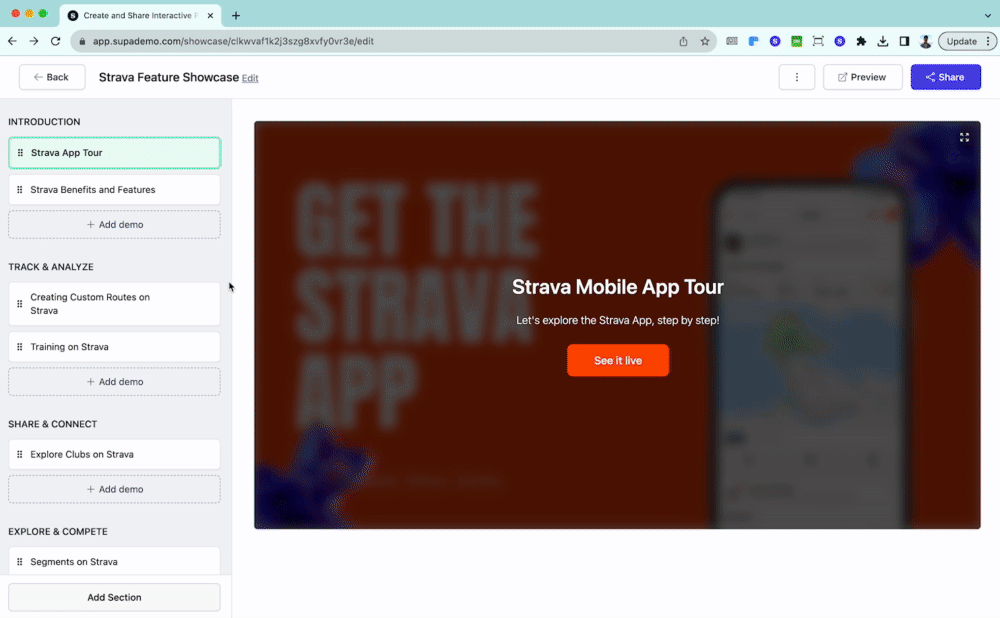Viewport: 1000px width, 618px height.
Task: Open a new browser tab
Action: click(236, 15)
